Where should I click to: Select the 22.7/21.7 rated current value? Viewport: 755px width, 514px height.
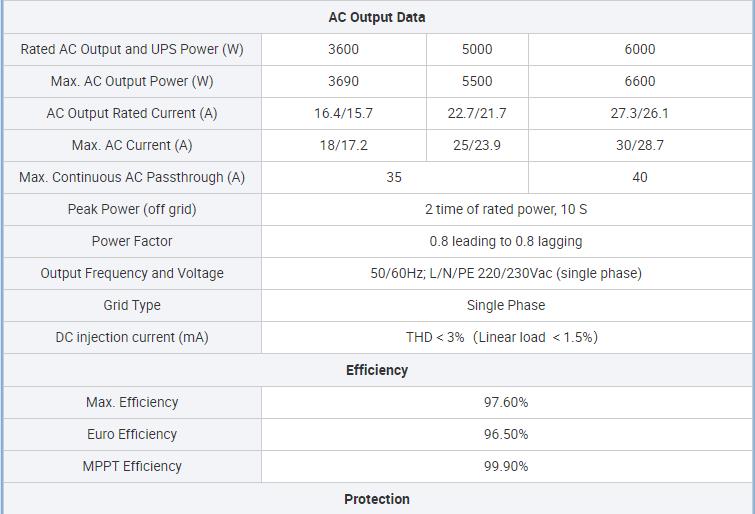pos(477,113)
